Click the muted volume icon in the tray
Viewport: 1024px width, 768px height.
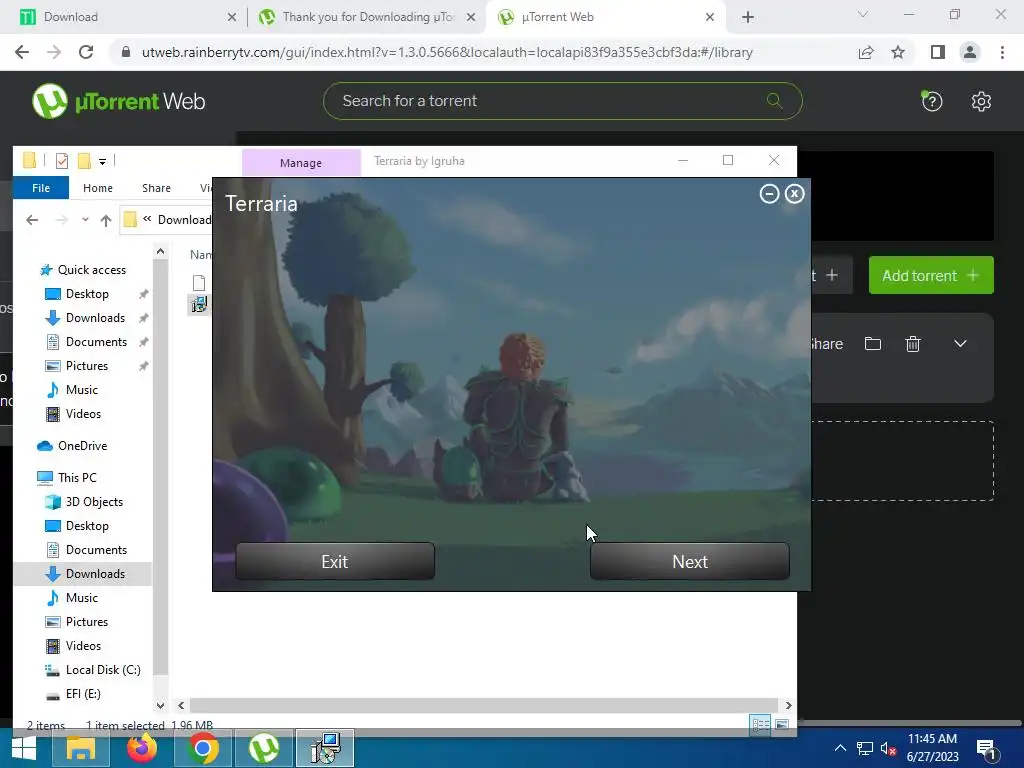(x=888, y=748)
